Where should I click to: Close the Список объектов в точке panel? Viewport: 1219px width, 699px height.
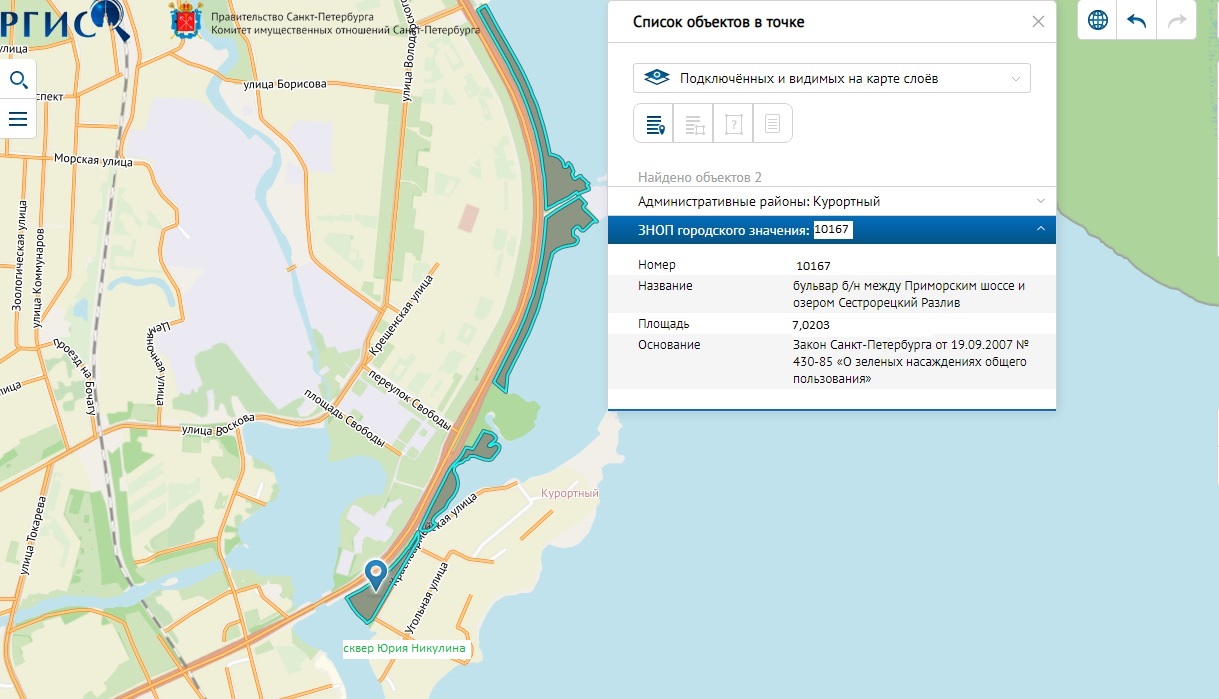pyautogui.click(x=1038, y=21)
